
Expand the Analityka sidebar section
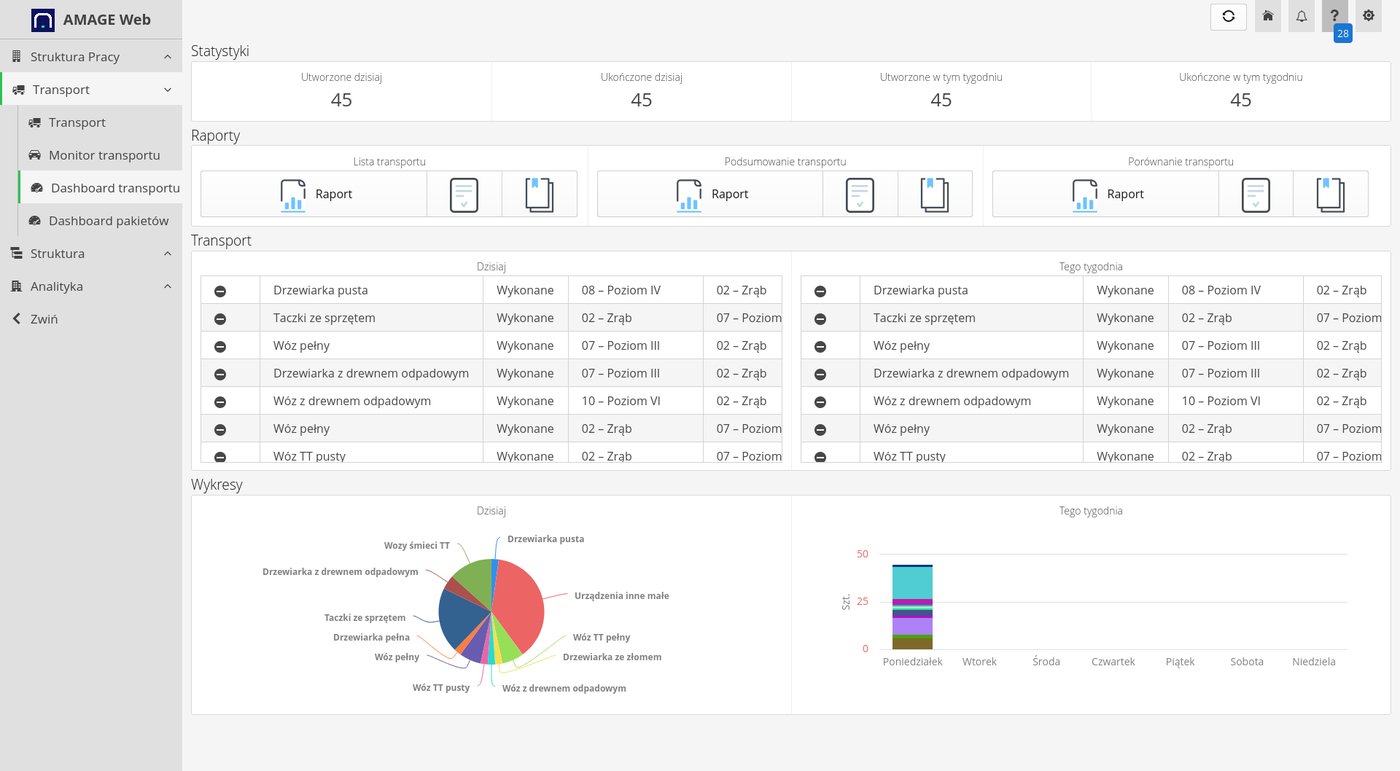tap(91, 287)
